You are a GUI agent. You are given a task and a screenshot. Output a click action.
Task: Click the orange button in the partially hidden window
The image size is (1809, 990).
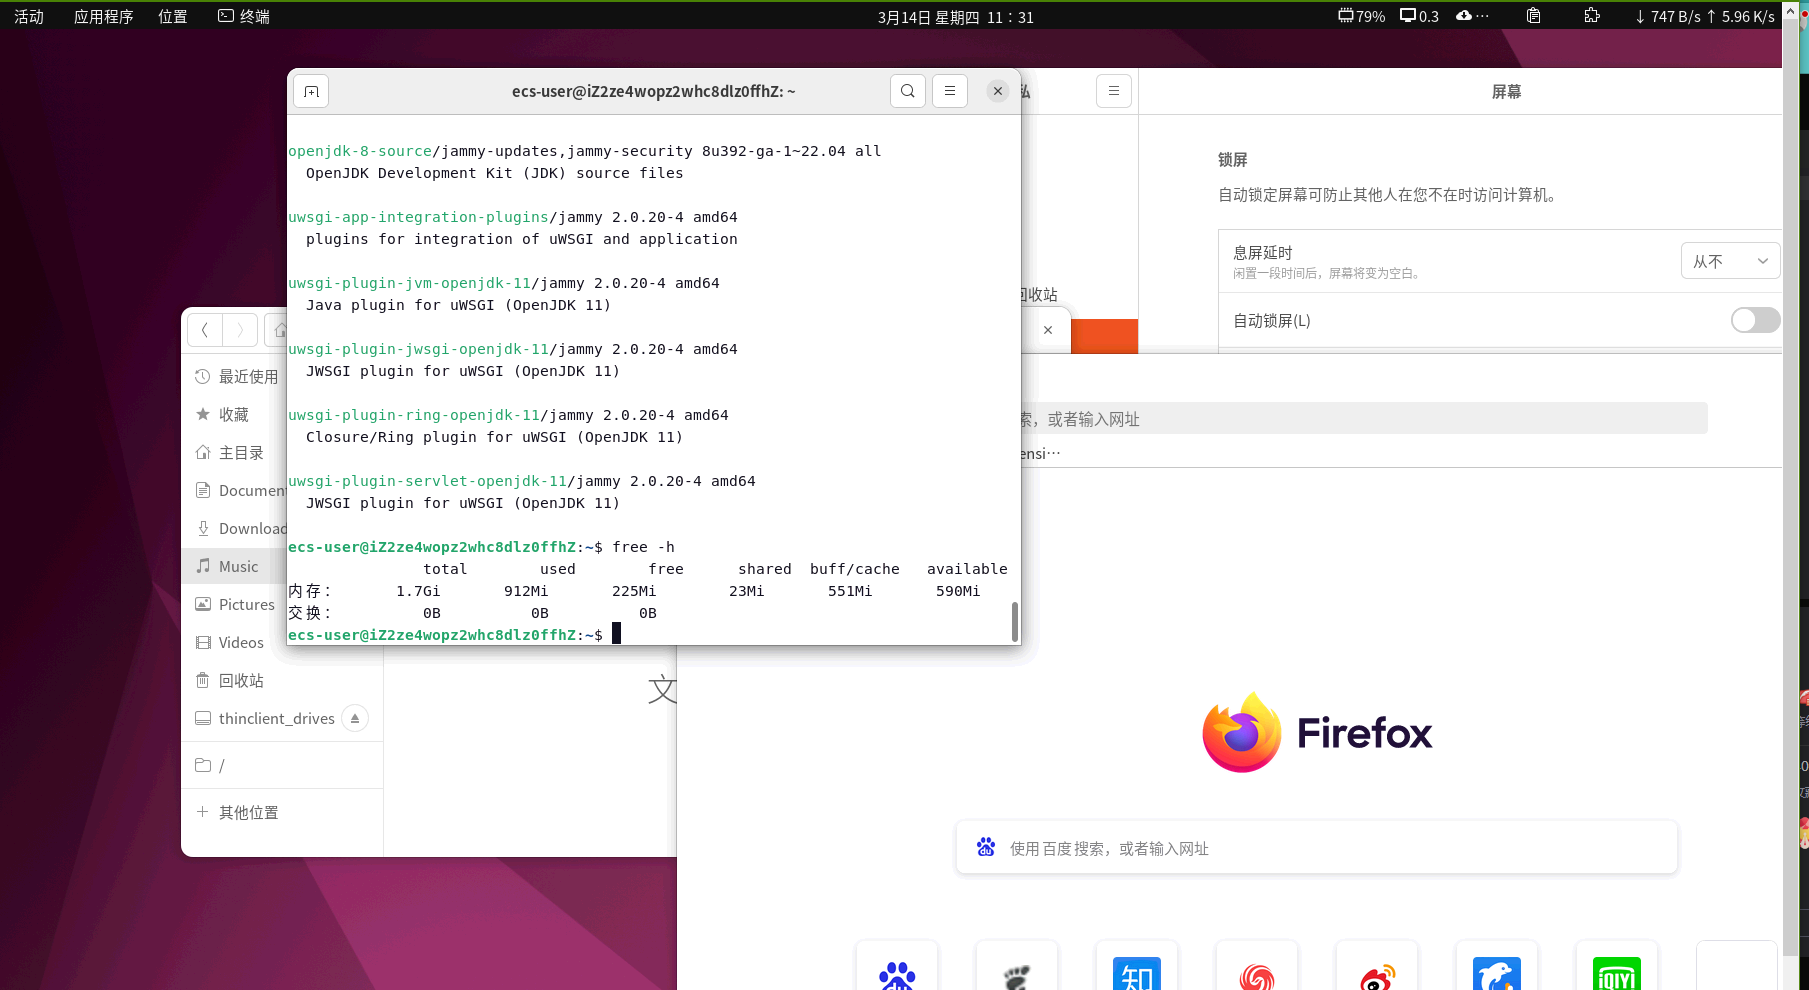pyautogui.click(x=1104, y=336)
